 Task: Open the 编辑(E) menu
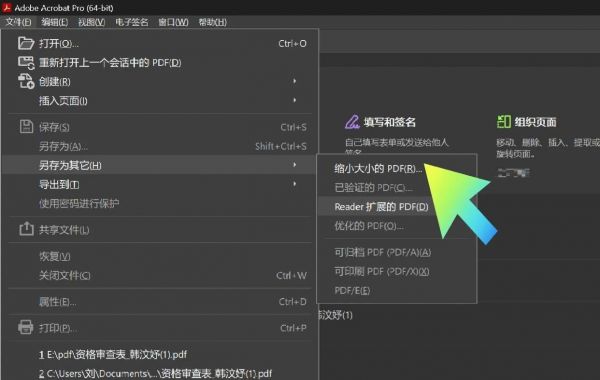point(54,22)
